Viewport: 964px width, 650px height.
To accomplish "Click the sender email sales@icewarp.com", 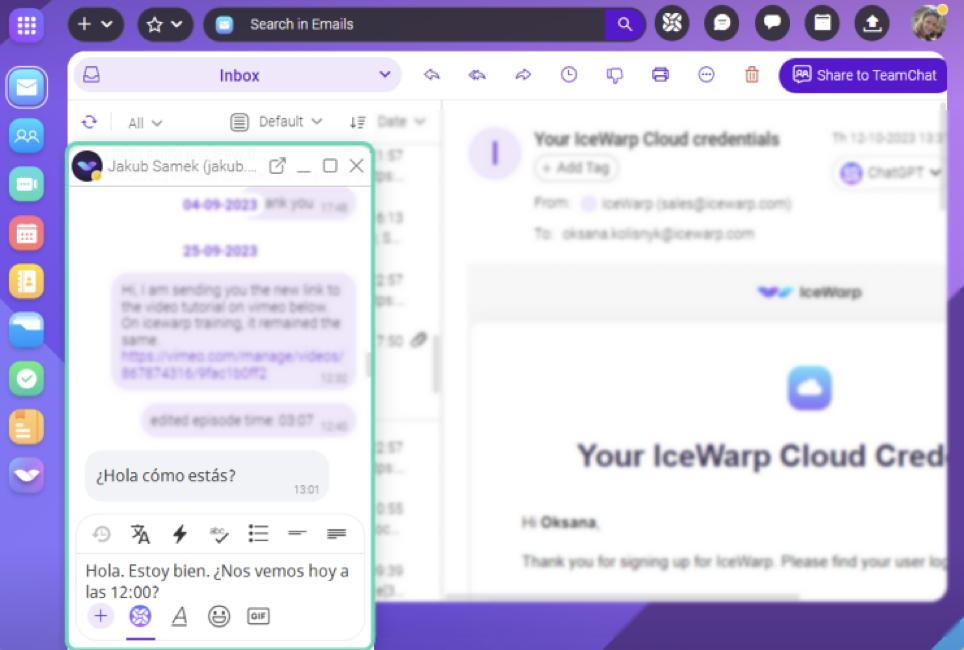I will tap(724, 204).
